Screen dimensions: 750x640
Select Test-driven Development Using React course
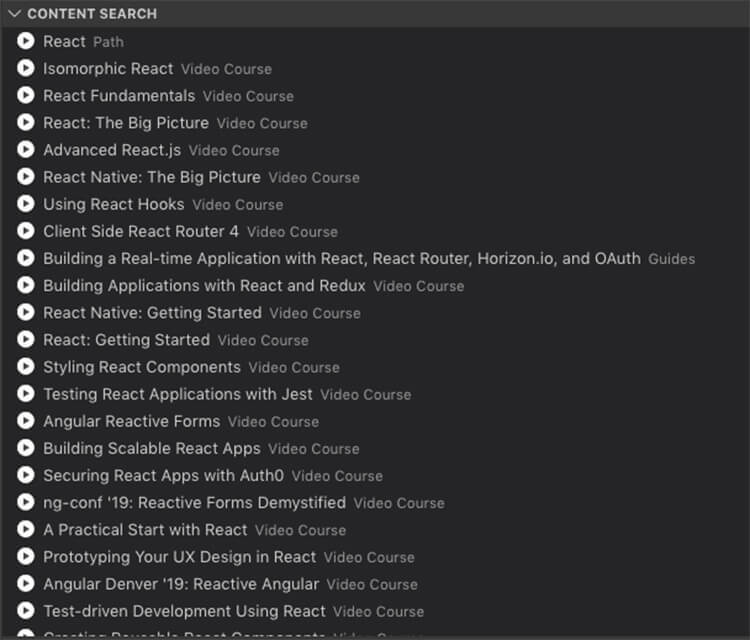pos(233,611)
